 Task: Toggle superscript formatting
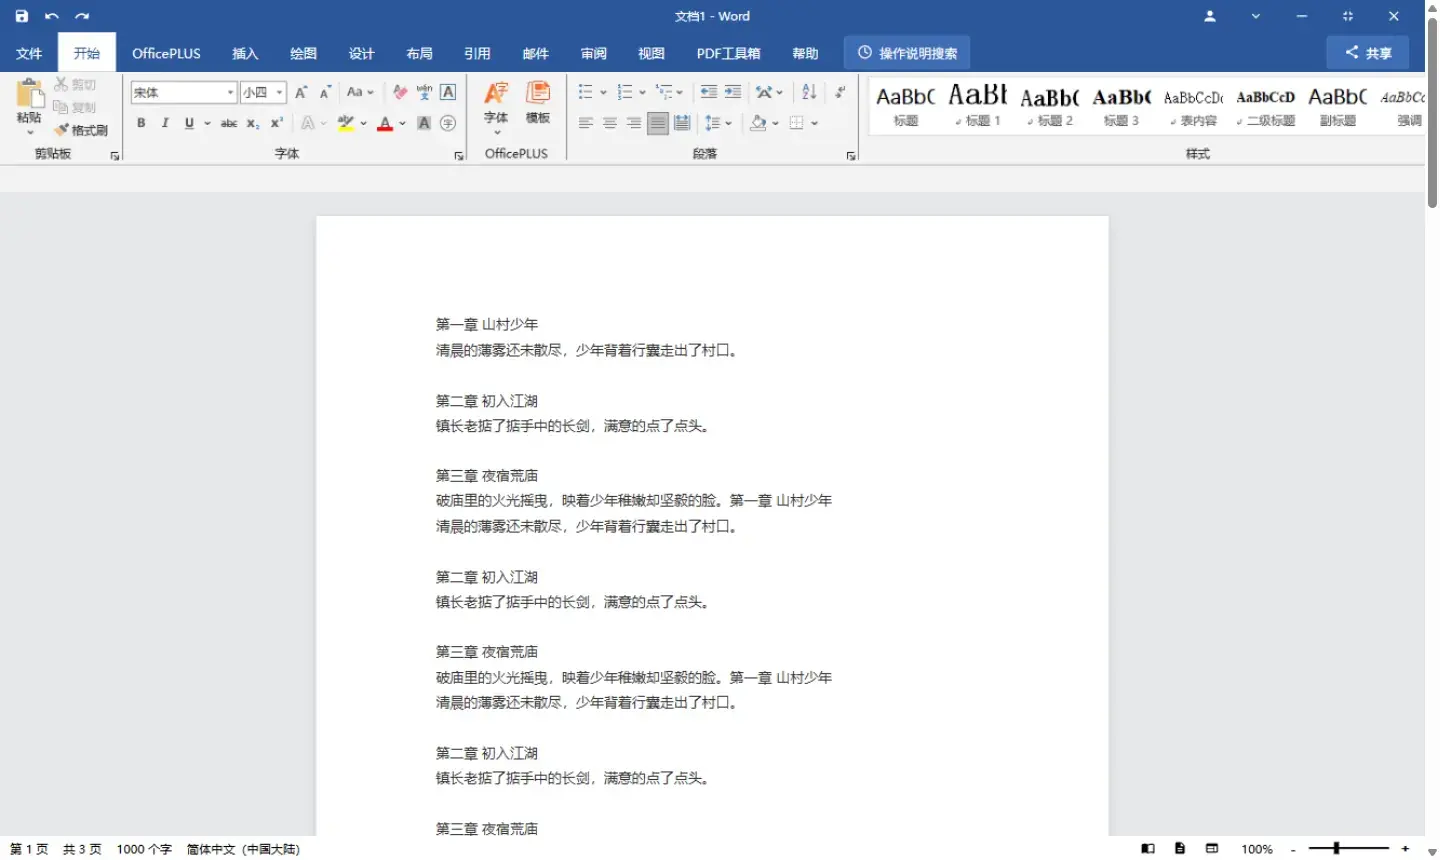click(x=277, y=123)
